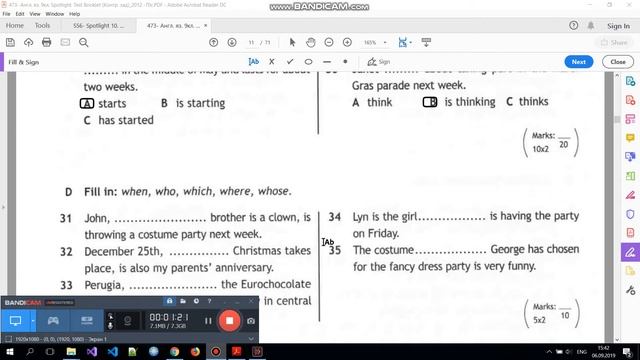
Task: Go to previous page arrow
Action: 213,42
